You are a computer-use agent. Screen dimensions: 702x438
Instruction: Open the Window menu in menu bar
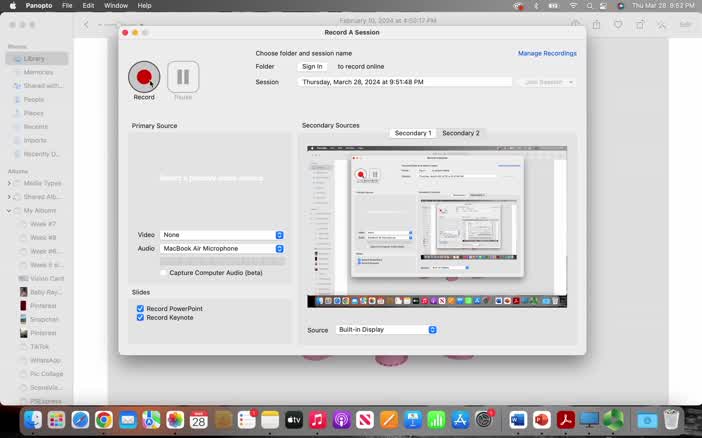[116, 6]
